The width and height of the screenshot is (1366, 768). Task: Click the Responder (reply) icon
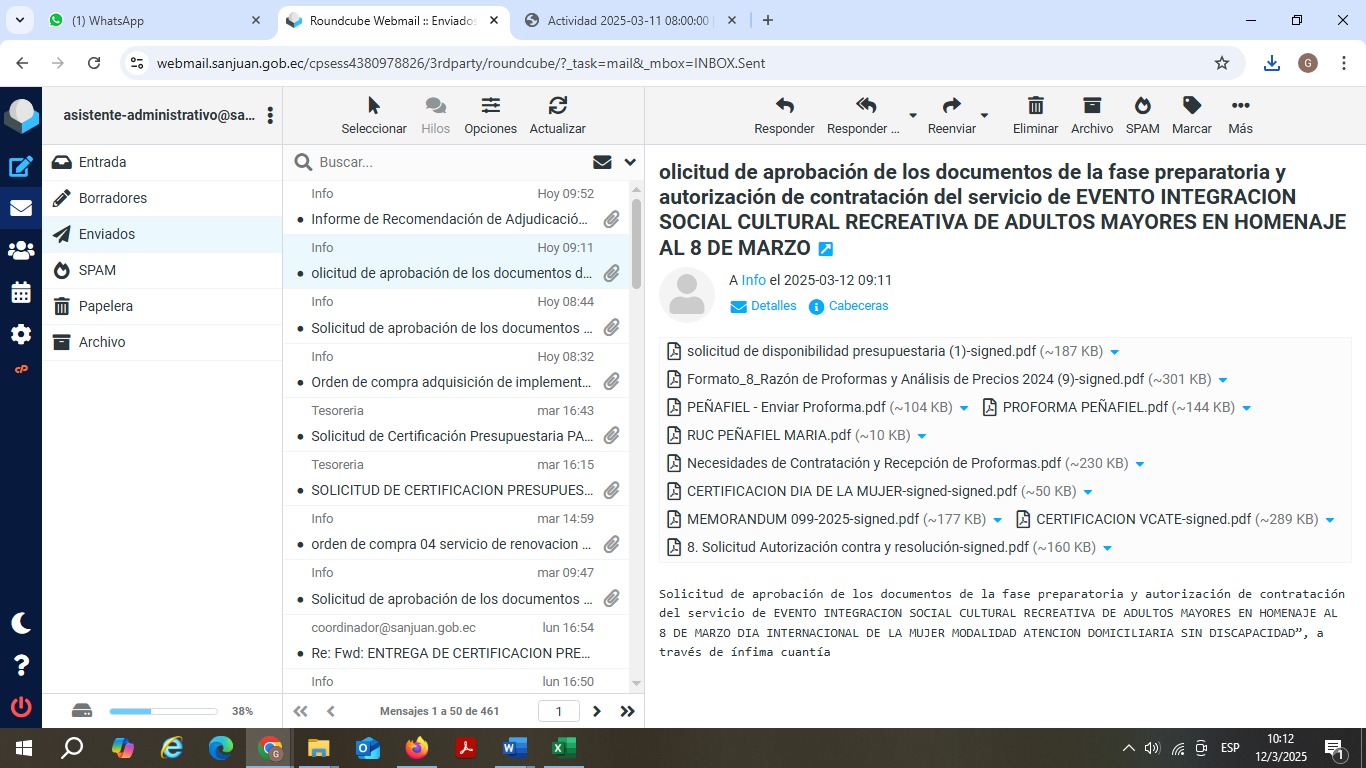click(784, 106)
